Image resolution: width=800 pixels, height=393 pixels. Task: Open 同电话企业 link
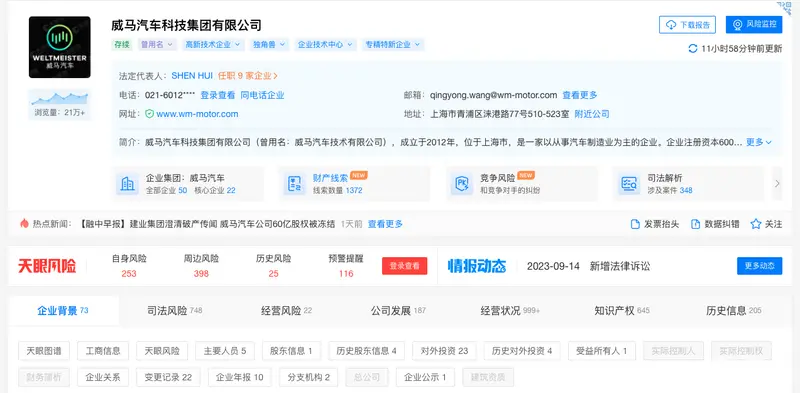[262, 95]
